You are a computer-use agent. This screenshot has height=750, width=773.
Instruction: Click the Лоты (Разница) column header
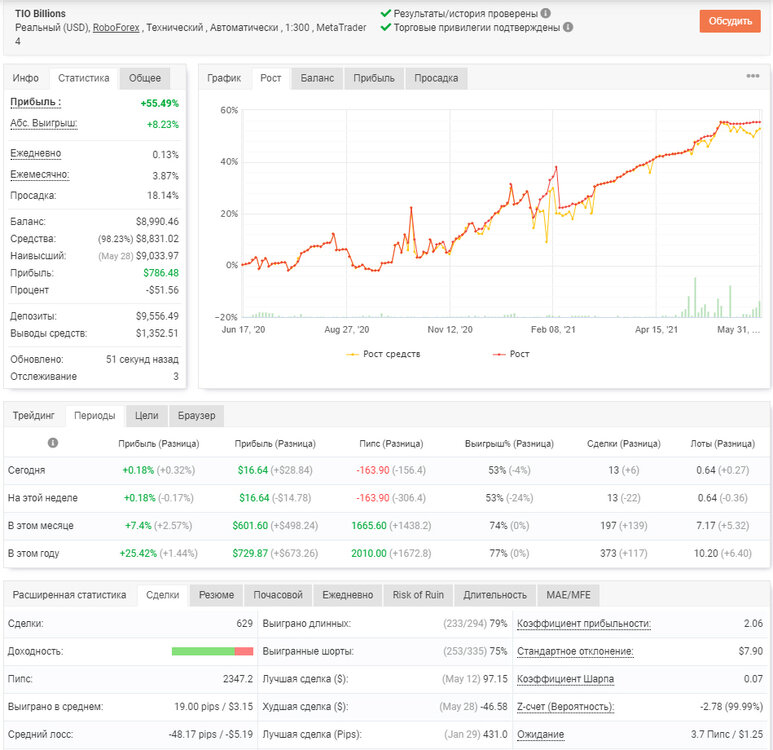[x=723, y=444]
